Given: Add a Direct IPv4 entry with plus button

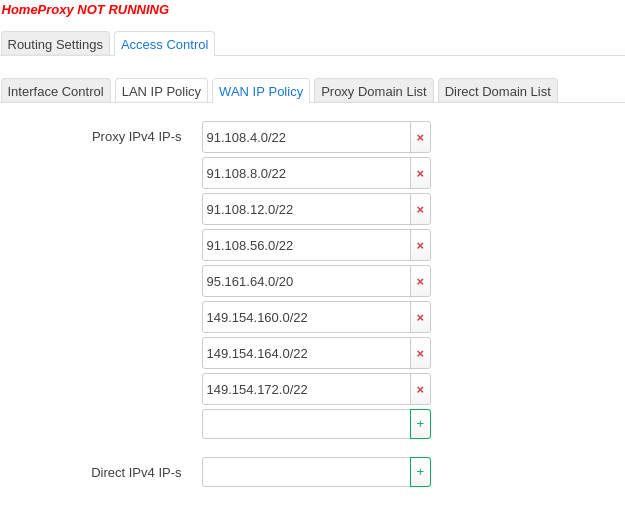Looking at the screenshot, I should tap(420, 472).
